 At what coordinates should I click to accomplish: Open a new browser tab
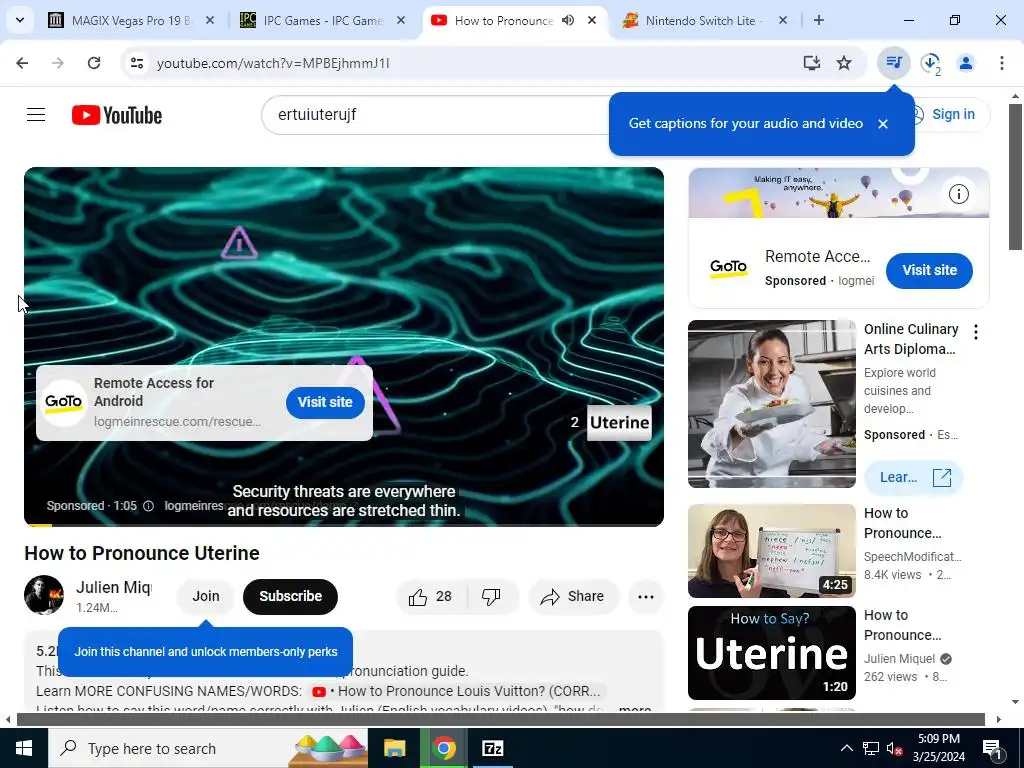click(x=818, y=20)
